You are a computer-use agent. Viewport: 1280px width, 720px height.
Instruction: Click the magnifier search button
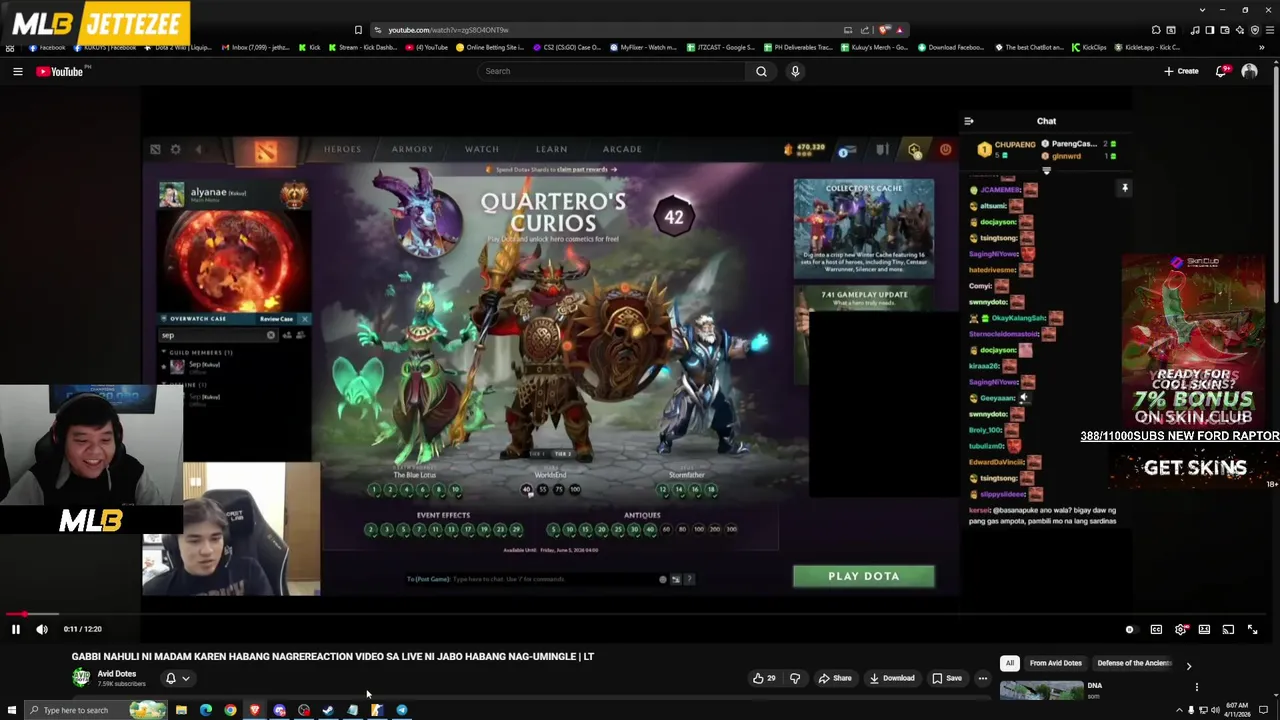pyautogui.click(x=761, y=71)
